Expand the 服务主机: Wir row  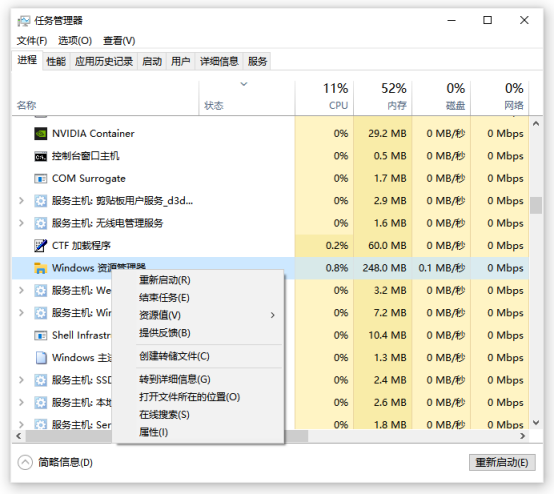point(21,313)
